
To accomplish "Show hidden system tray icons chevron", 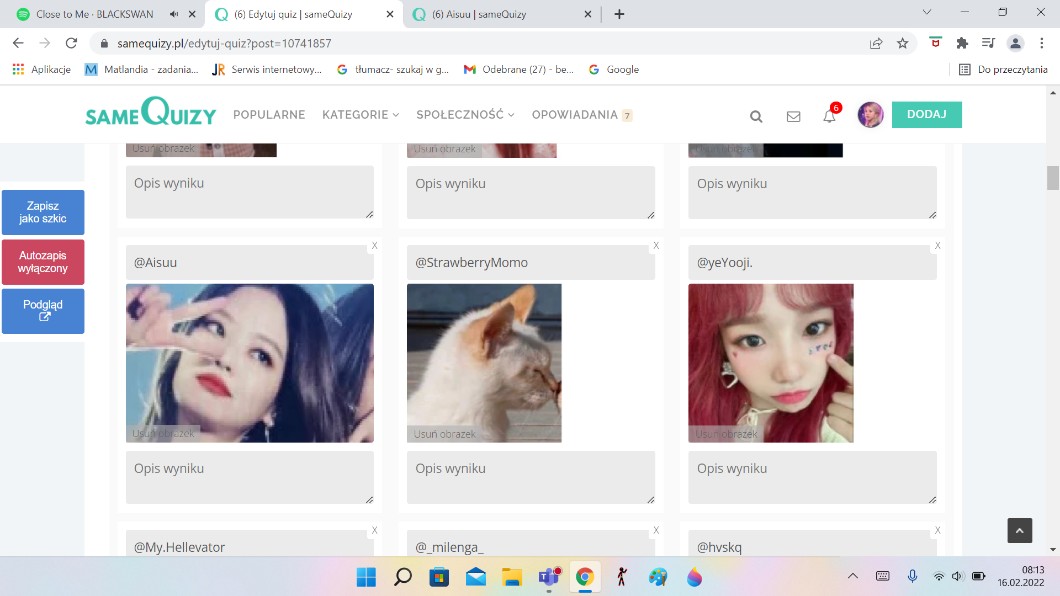I will [x=852, y=577].
